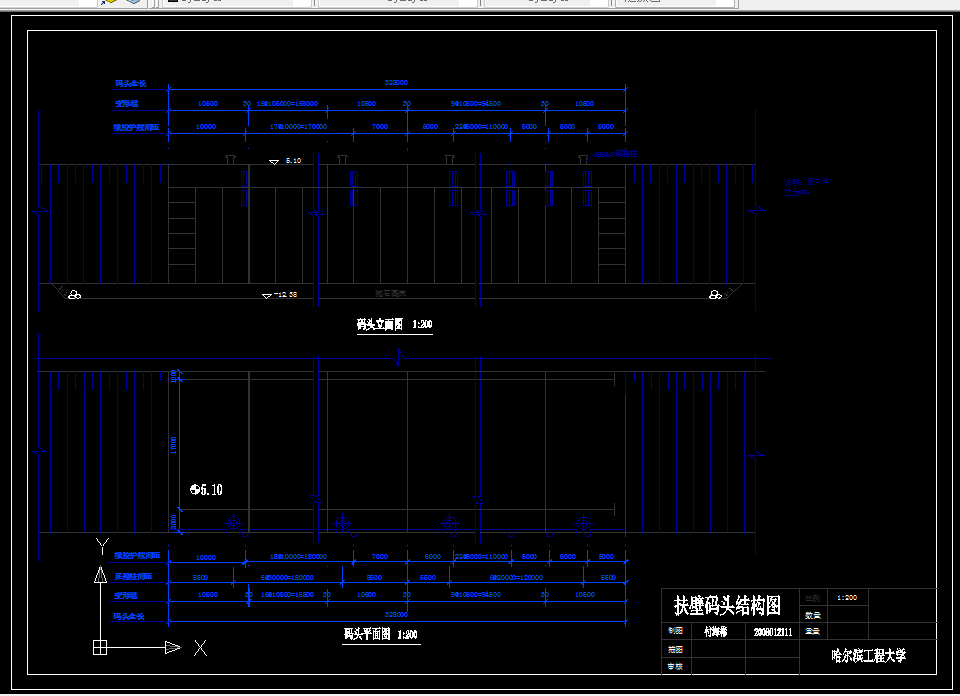Click the 扶壁码头结构图 title block heading
Image resolution: width=960 pixels, height=696 pixels.
coord(727,605)
